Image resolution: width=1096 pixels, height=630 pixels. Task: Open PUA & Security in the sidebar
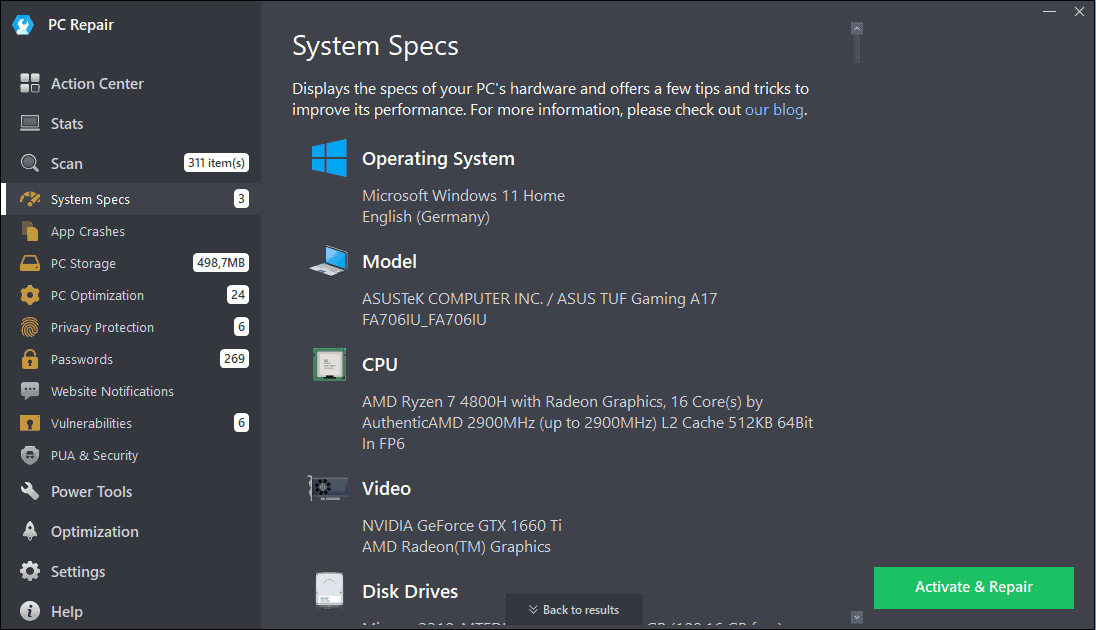tap(131, 455)
